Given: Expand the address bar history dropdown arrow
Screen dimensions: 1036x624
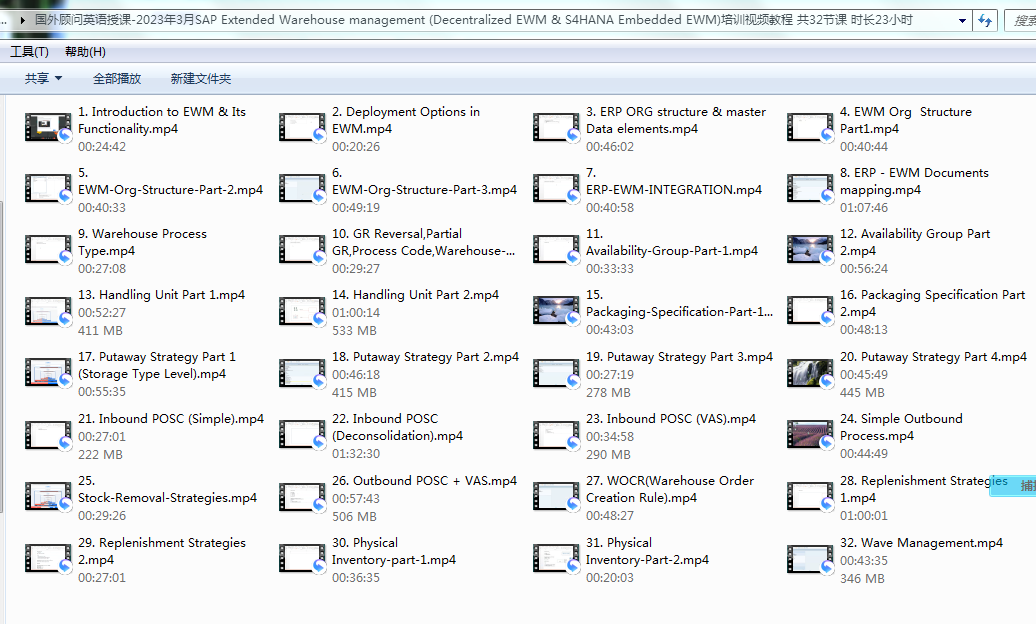Looking at the screenshot, I should [963, 20].
